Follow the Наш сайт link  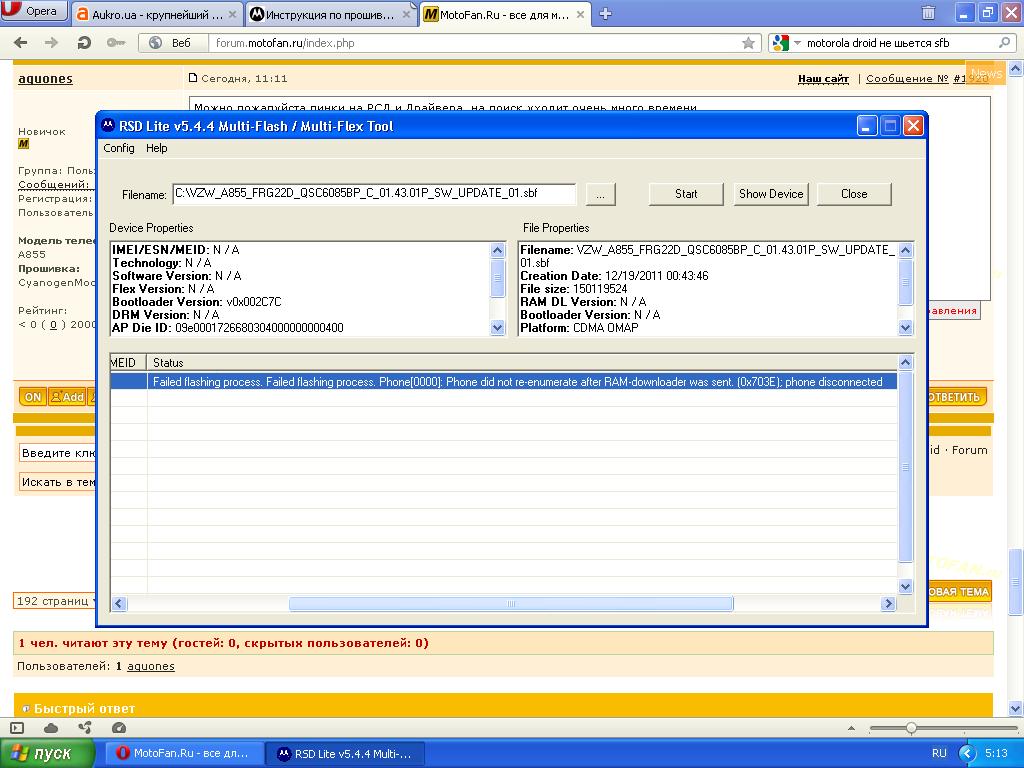(x=823, y=78)
